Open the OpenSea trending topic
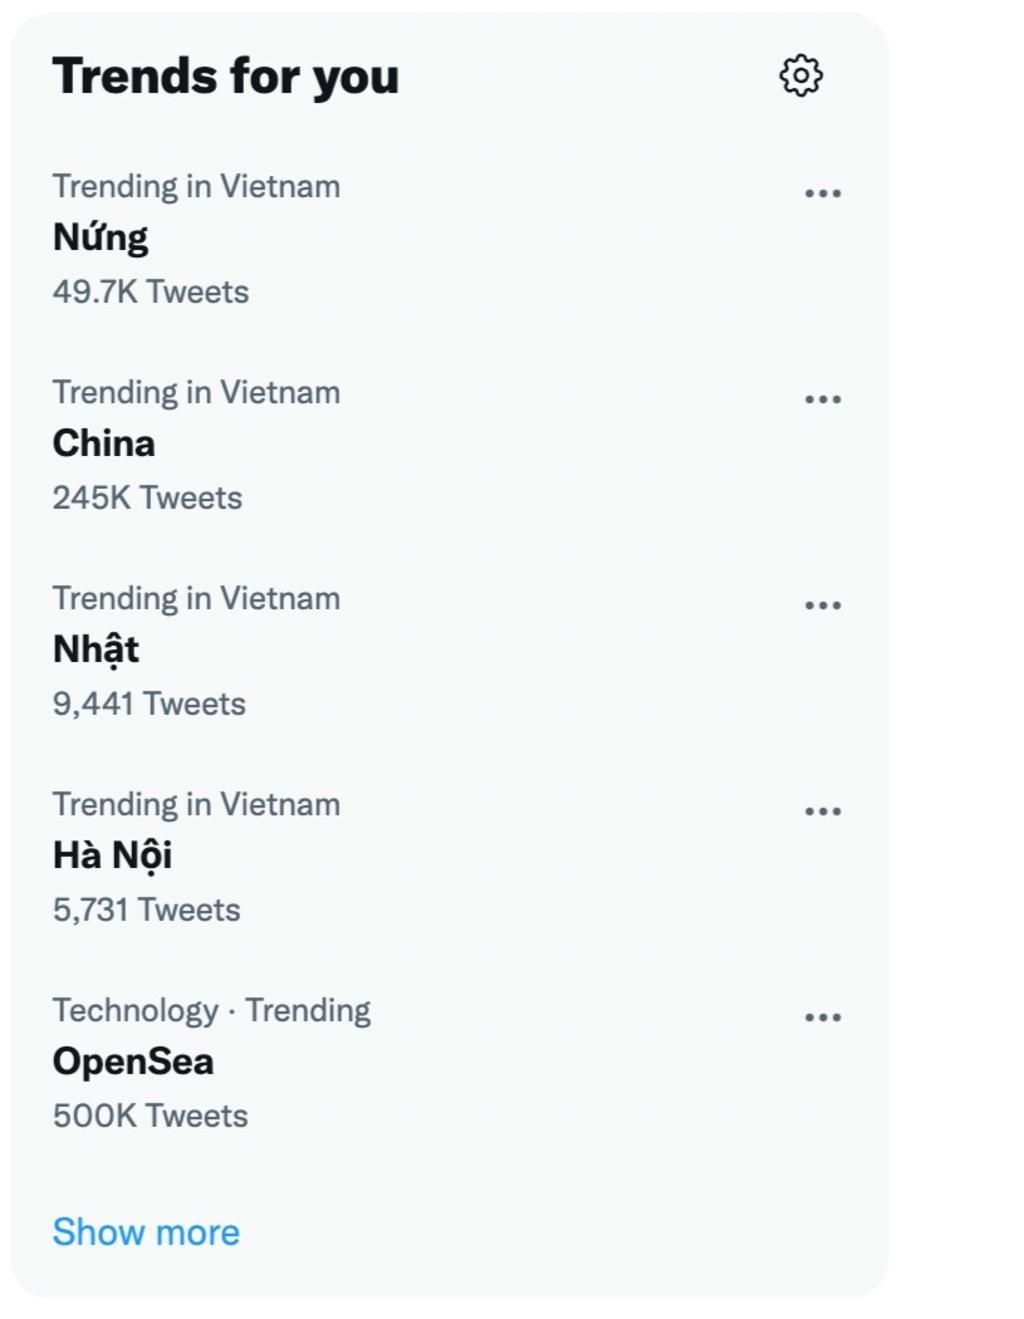Image resolution: width=1024 pixels, height=1319 pixels. click(x=133, y=1061)
